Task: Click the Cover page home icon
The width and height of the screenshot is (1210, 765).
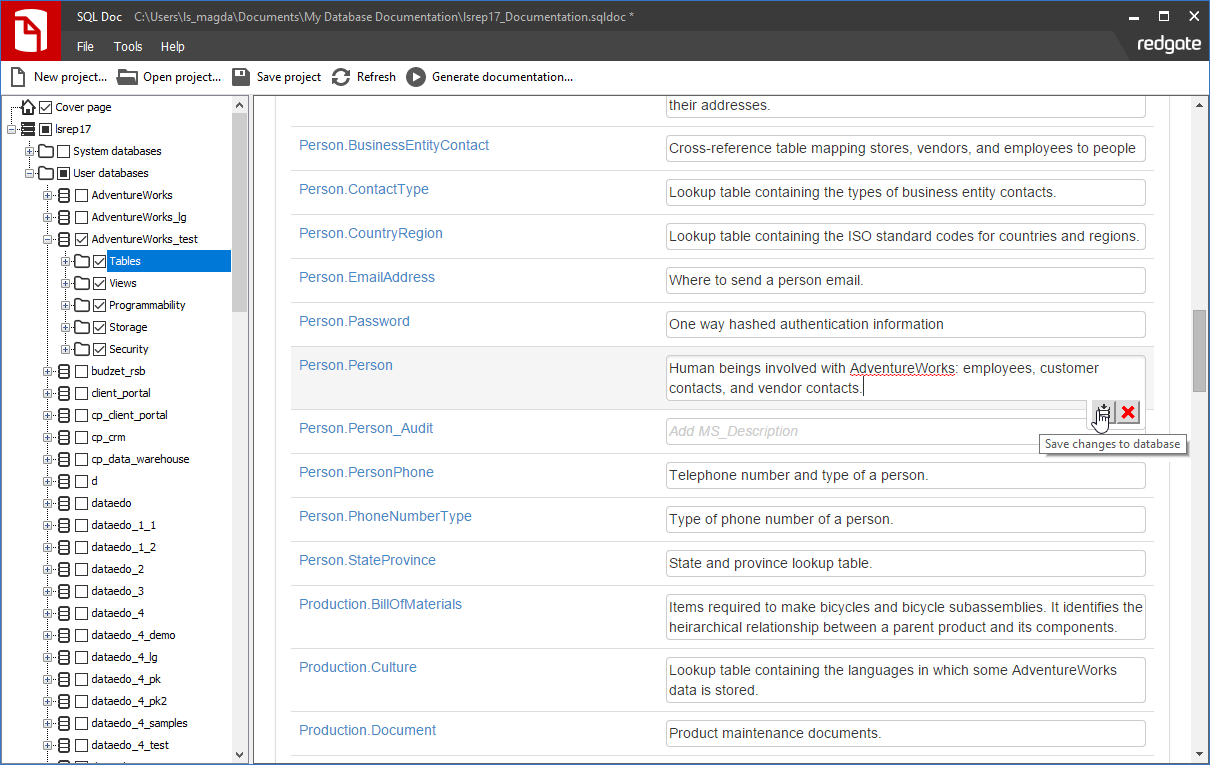Action: [x=28, y=107]
